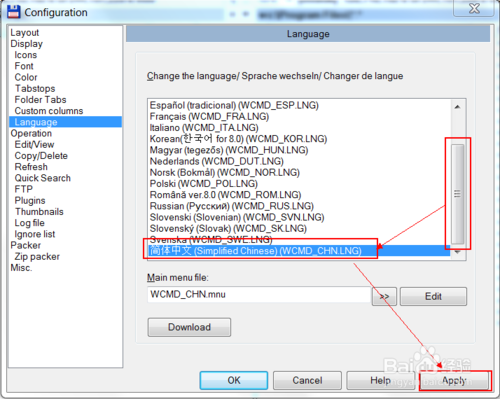Open the Misc. settings page
Viewport: 500px width, 399px height.
coord(21,268)
